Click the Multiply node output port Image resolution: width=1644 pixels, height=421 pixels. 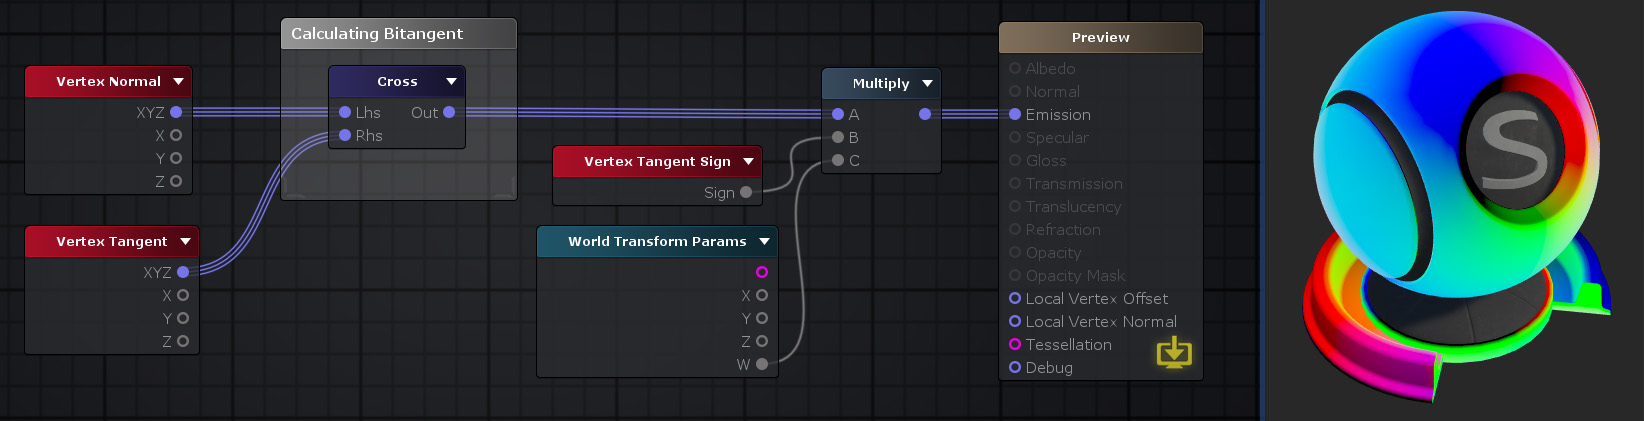point(925,114)
